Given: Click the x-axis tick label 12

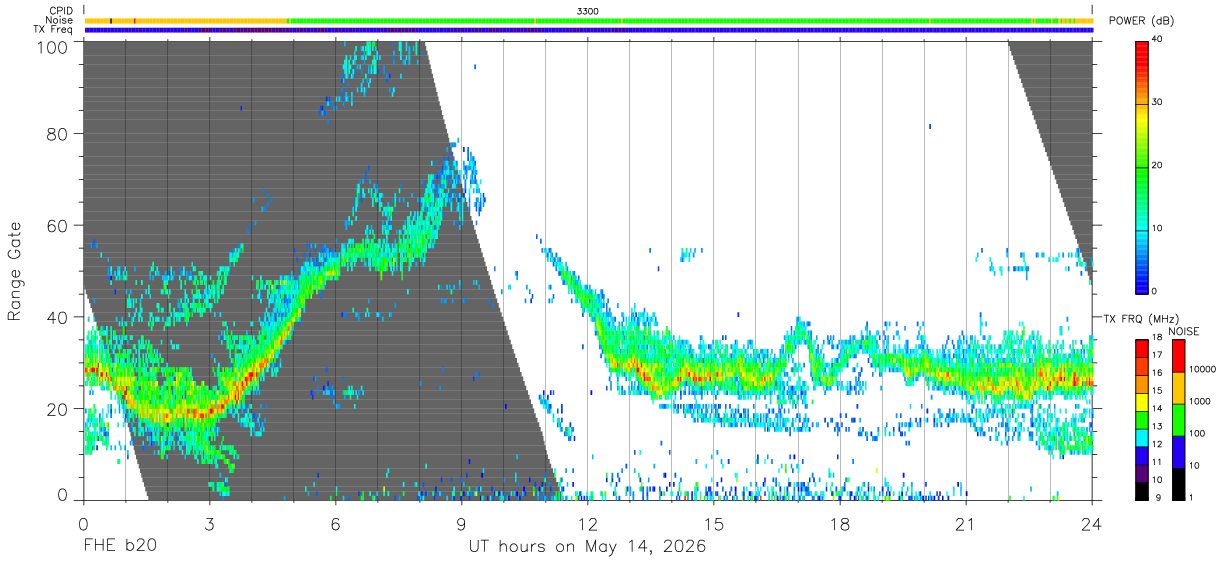Looking at the screenshot, I should [x=587, y=524].
